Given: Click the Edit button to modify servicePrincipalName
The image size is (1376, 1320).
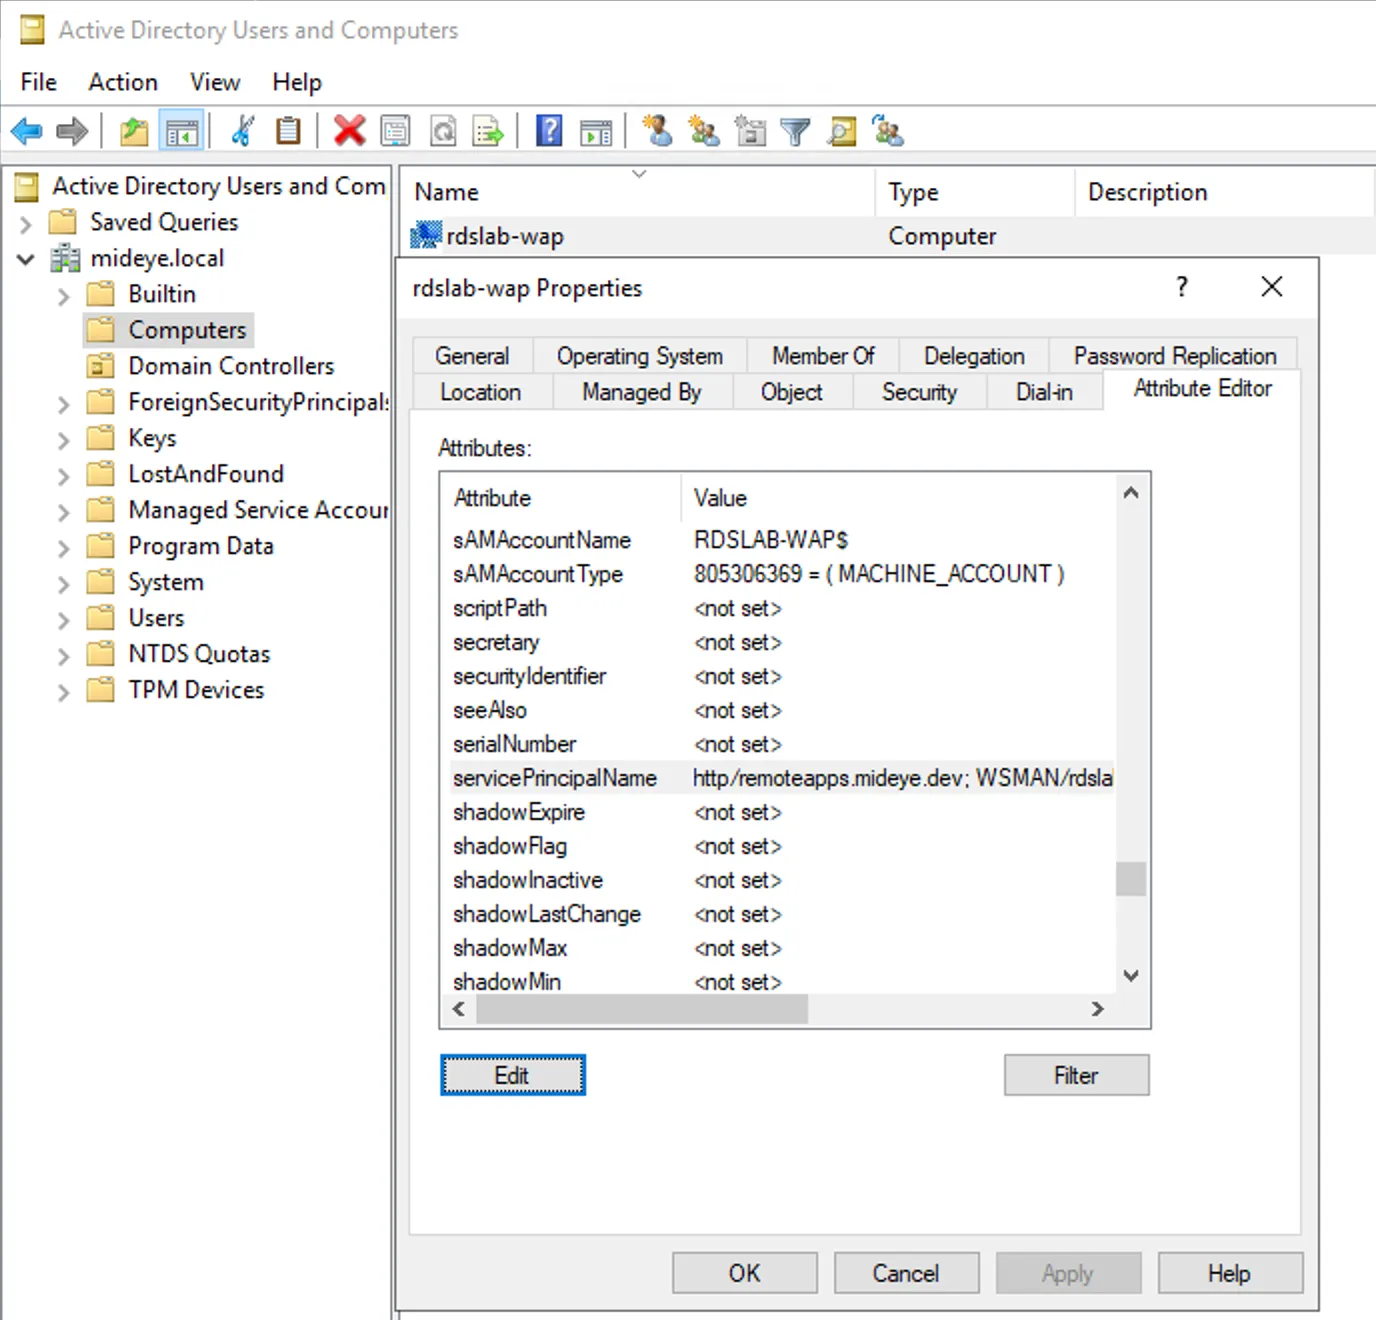Looking at the screenshot, I should pyautogui.click(x=512, y=1074).
